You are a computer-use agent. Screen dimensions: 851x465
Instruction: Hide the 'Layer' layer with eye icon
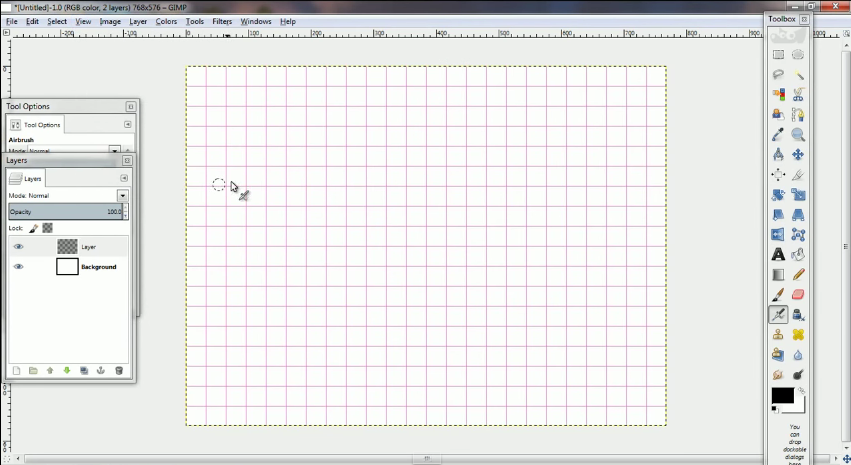pos(18,247)
